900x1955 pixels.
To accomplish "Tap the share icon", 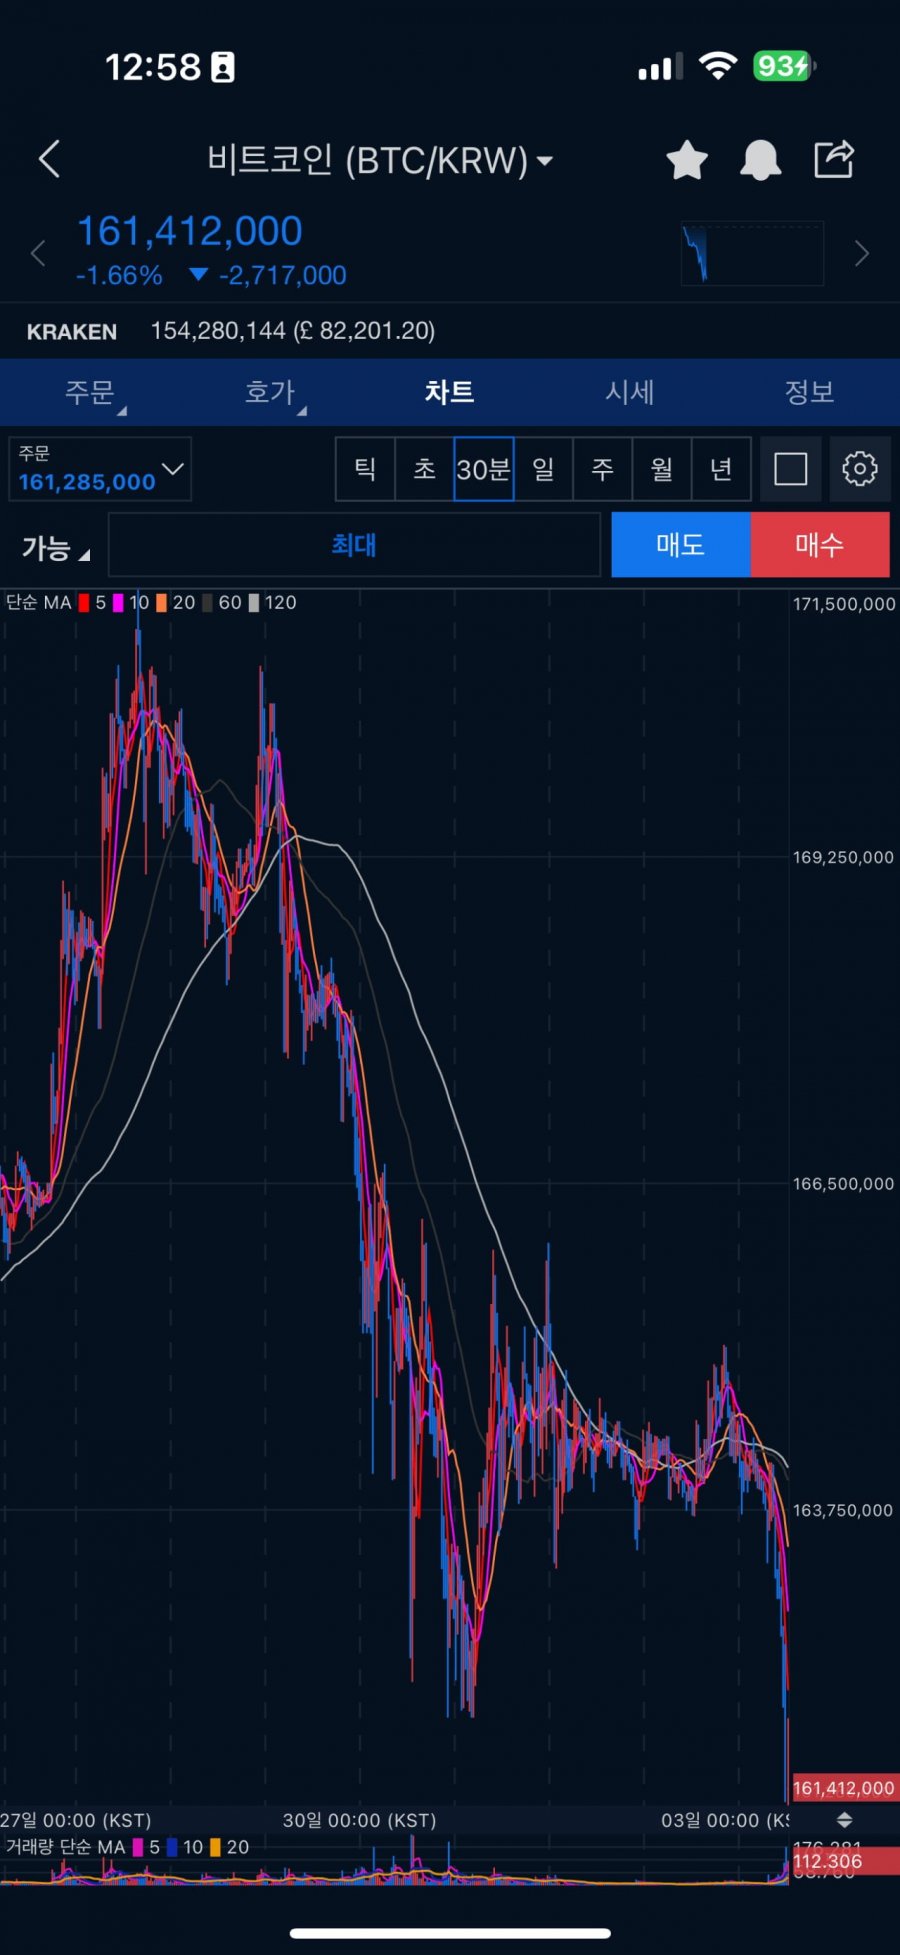I will click(x=833, y=159).
